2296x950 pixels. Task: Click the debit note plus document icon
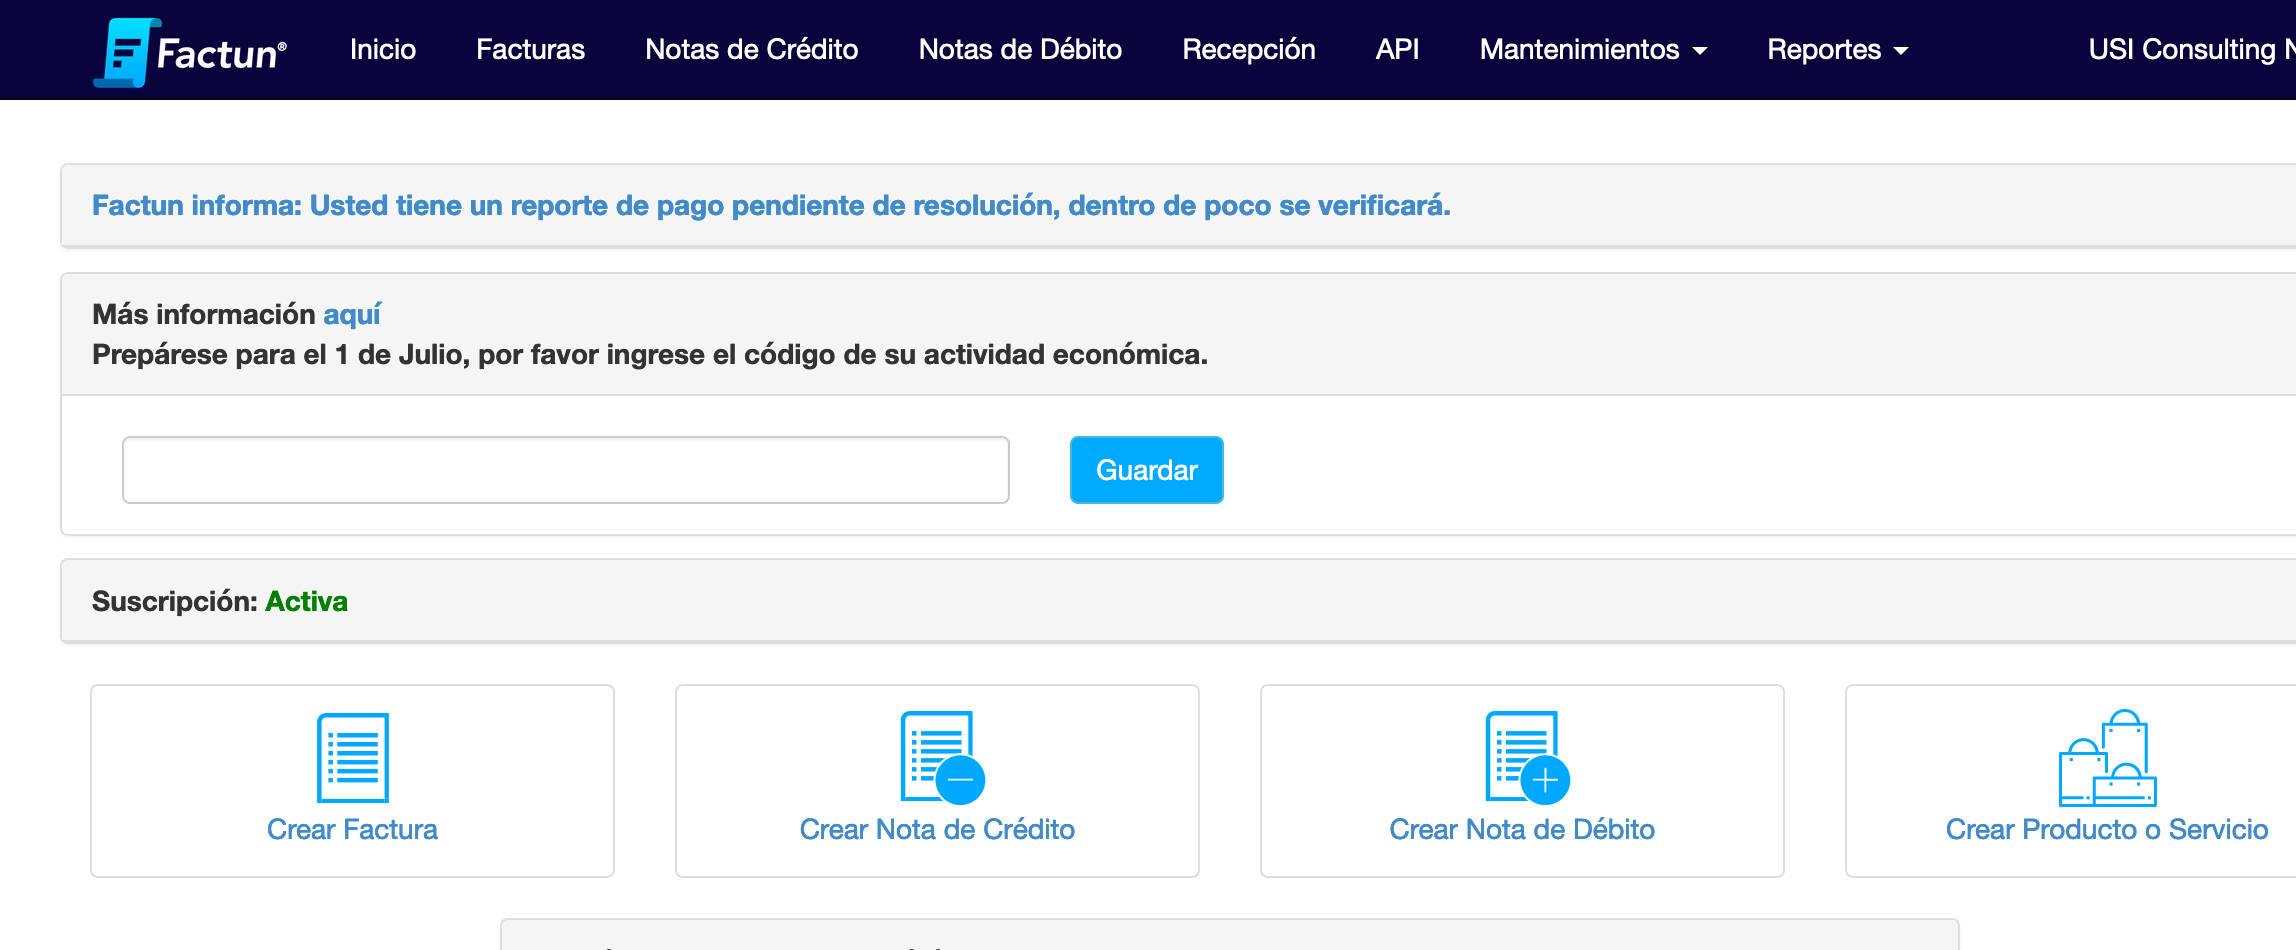(1526, 757)
